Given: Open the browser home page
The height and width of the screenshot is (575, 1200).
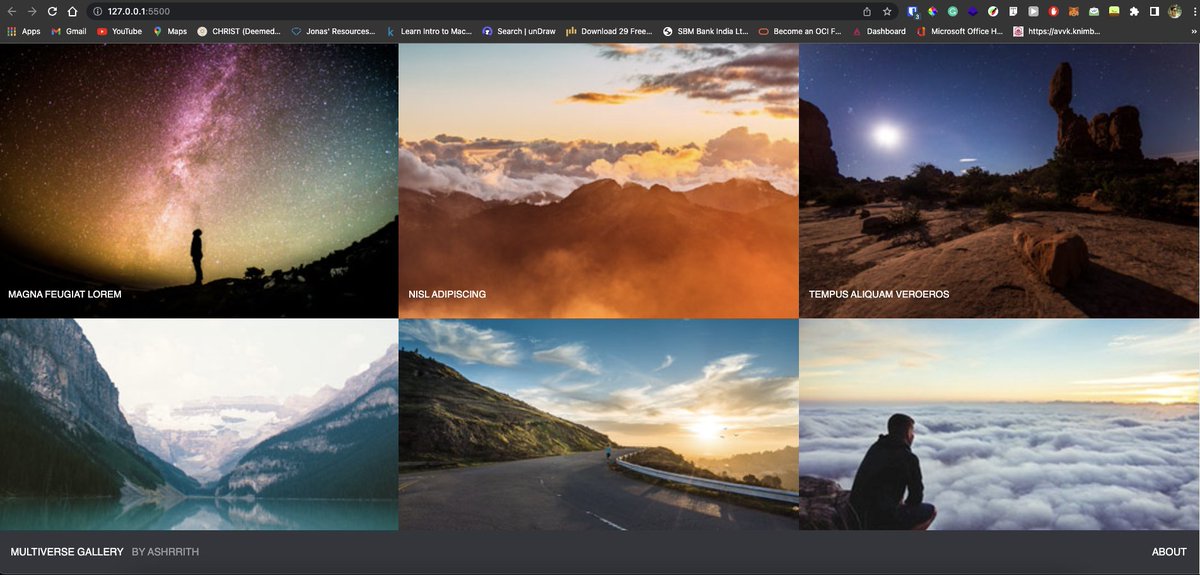Looking at the screenshot, I should [72, 11].
